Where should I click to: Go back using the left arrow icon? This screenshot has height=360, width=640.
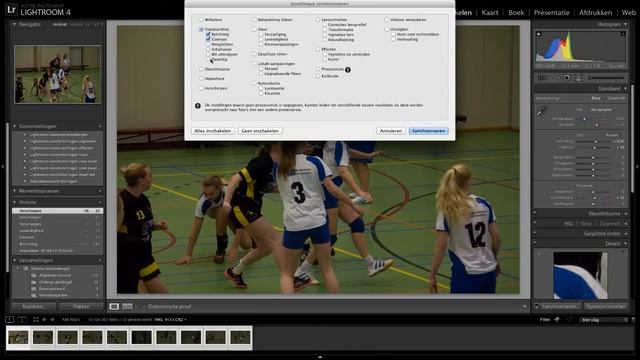pos(44,320)
